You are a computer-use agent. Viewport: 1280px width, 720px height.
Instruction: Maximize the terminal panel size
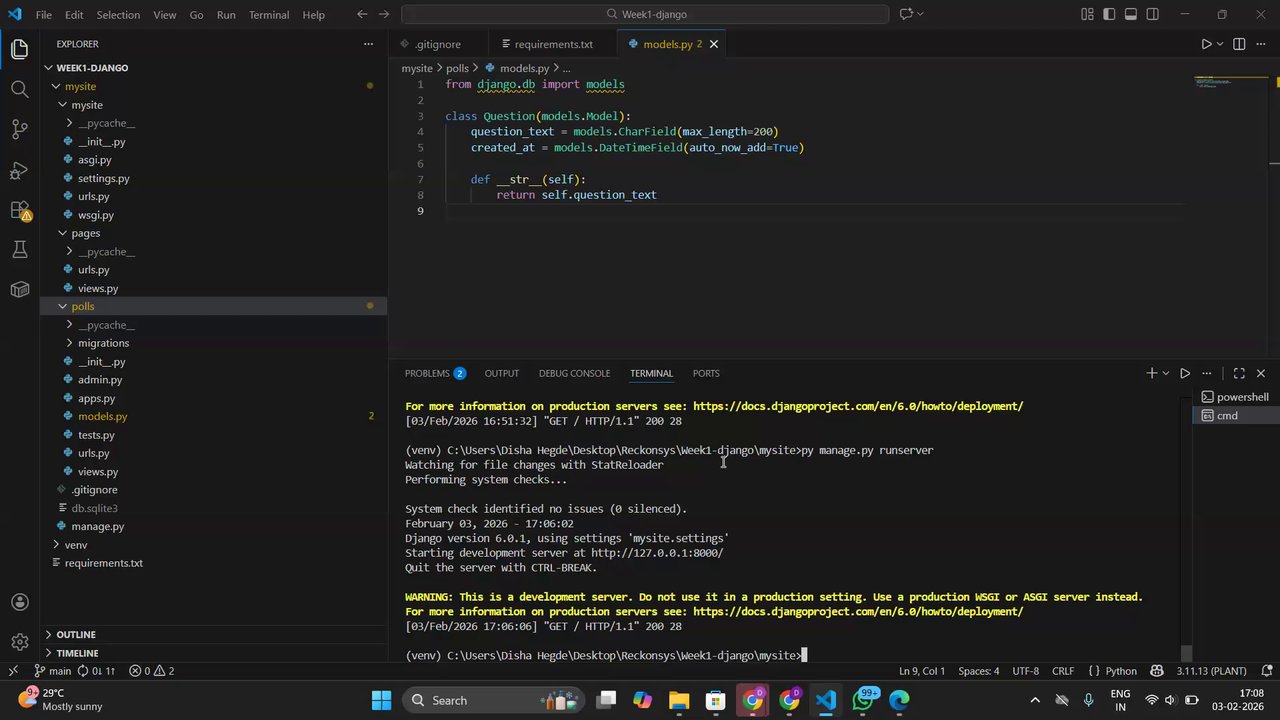tap(1239, 373)
